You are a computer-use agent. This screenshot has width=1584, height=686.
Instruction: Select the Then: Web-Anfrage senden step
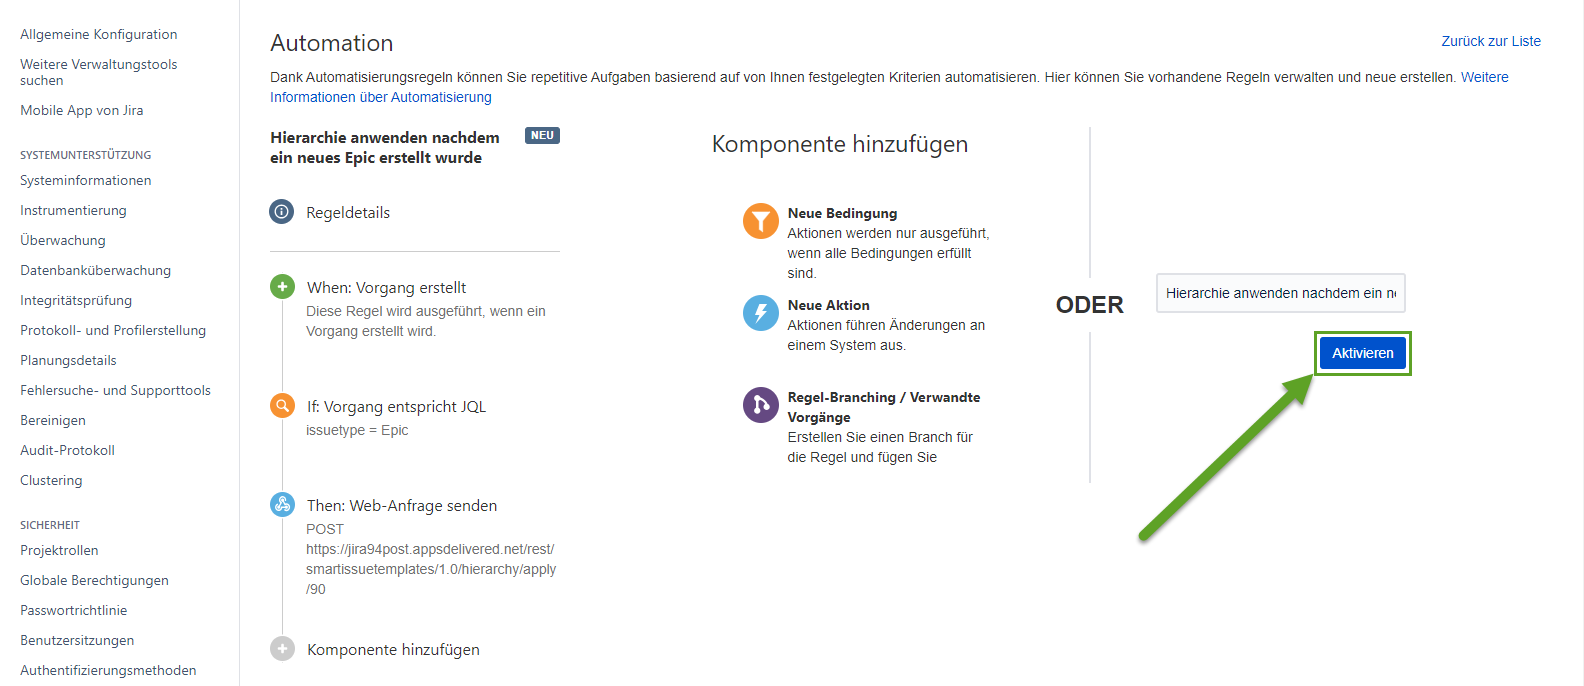(402, 506)
